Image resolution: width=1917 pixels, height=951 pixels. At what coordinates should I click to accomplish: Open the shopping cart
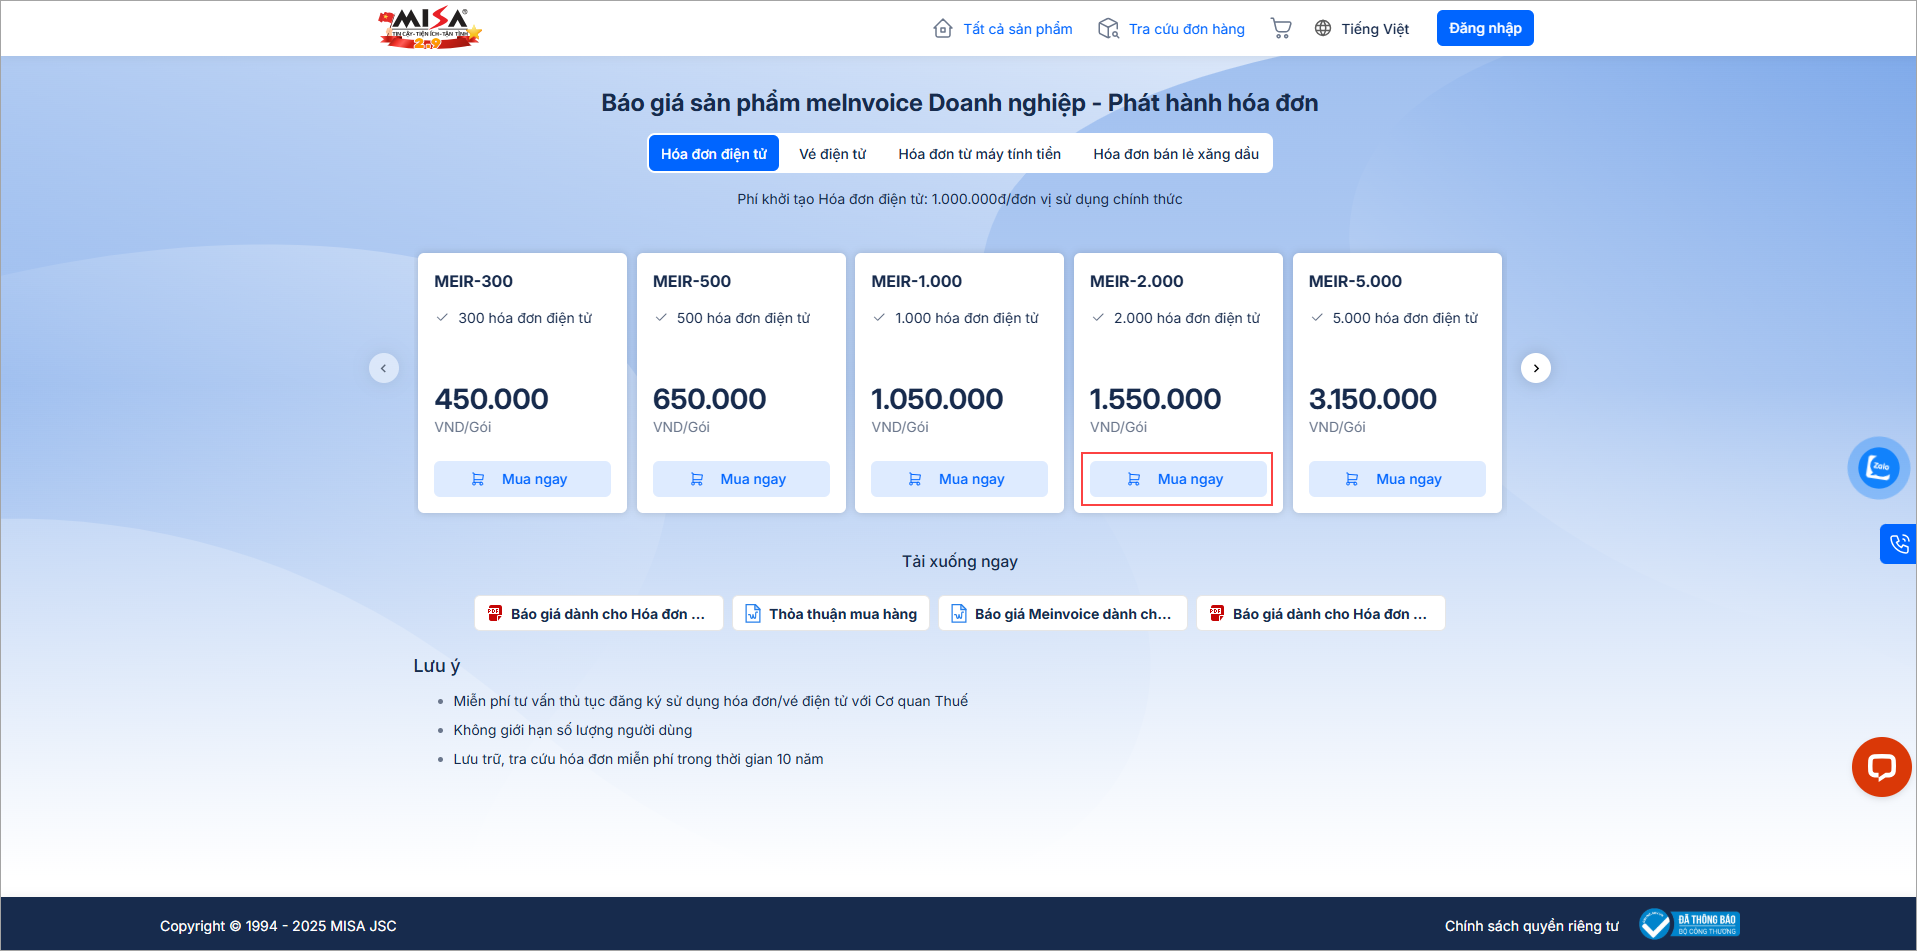1281,28
